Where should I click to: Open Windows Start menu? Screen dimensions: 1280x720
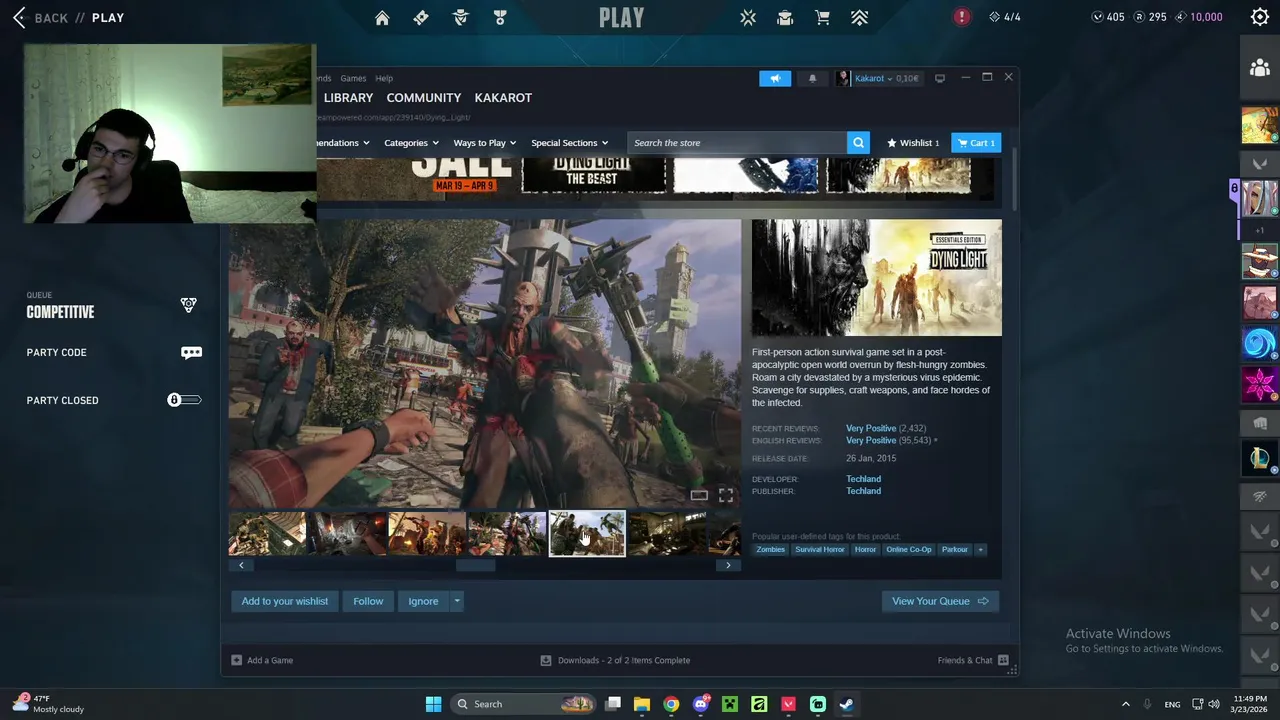coord(433,704)
